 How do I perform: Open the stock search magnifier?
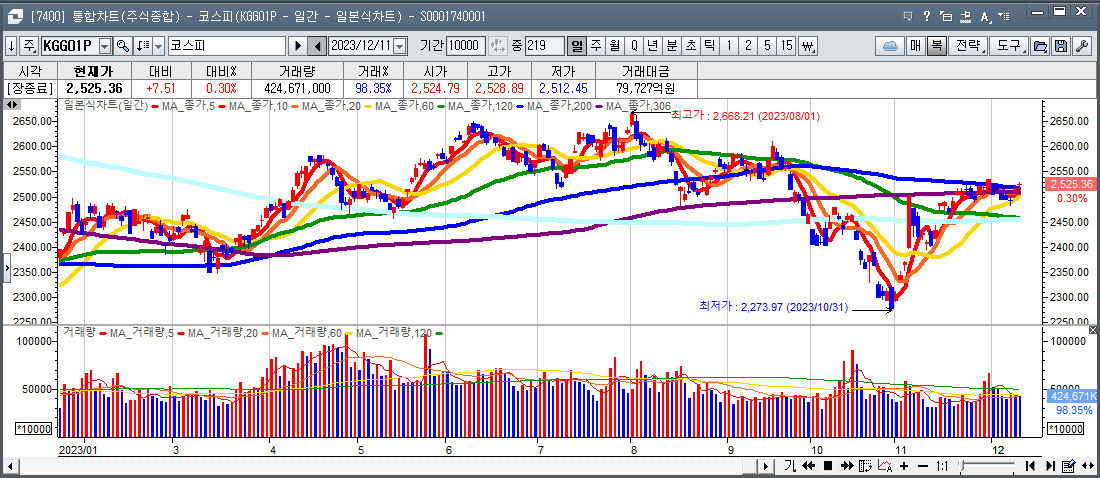tap(123, 46)
